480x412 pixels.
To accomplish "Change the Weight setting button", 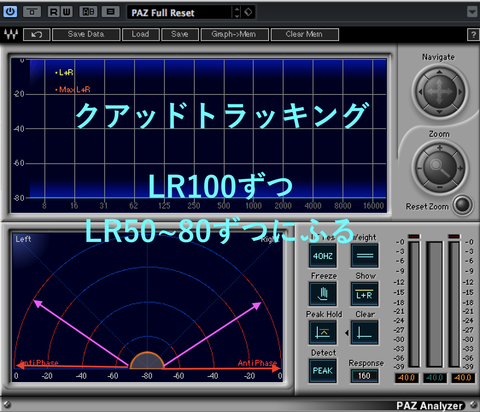I will point(365,256).
